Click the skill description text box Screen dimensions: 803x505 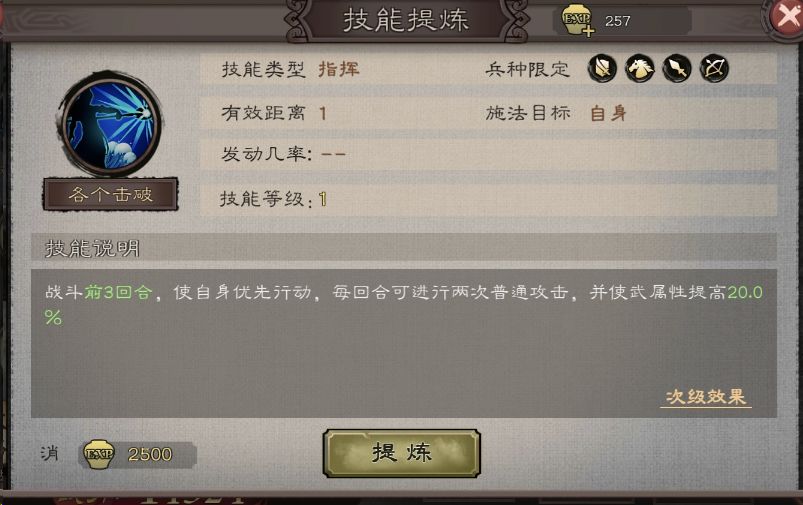pyautogui.click(x=404, y=343)
